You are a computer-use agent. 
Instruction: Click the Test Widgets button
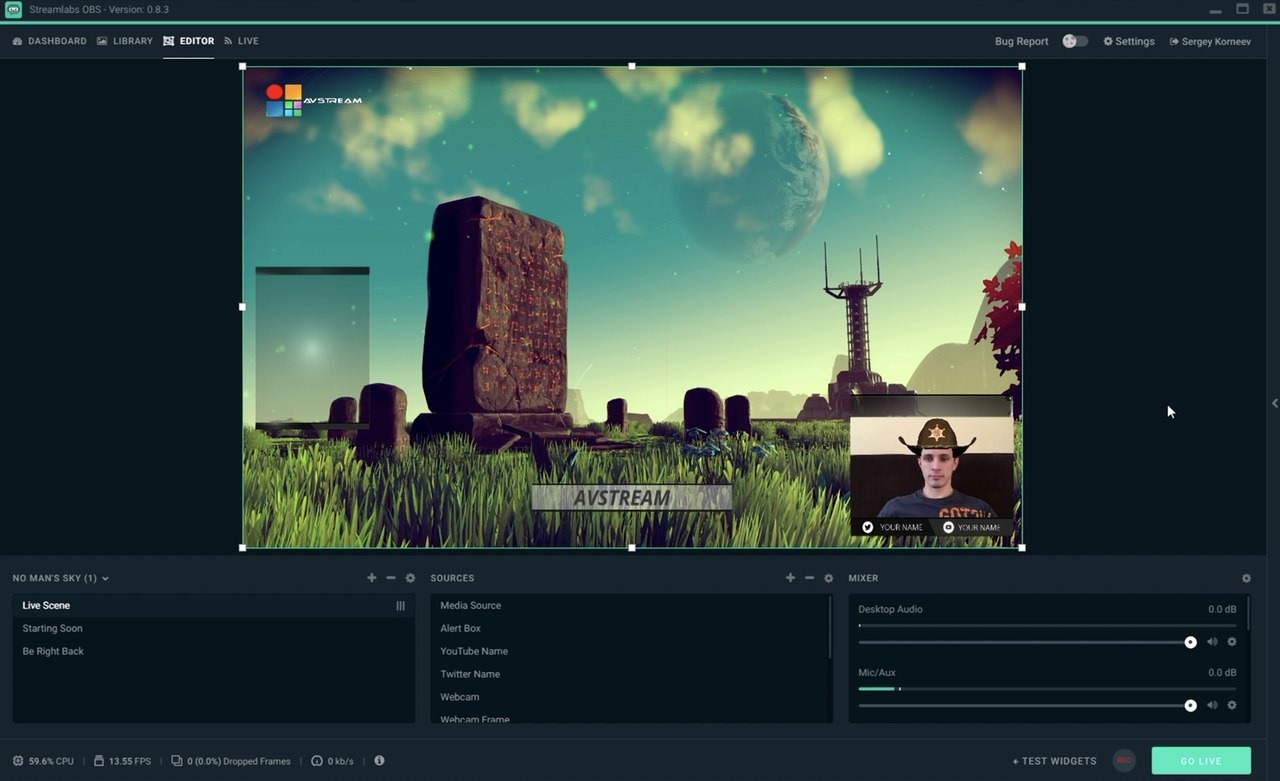1054,761
